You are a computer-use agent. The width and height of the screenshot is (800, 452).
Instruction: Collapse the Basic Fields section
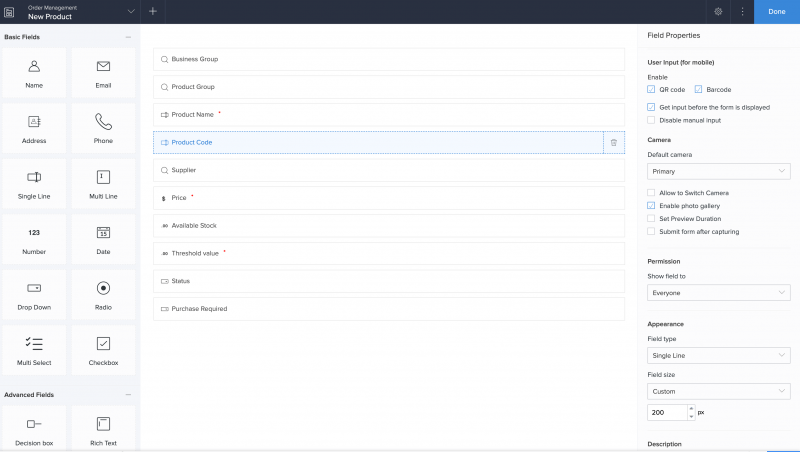pyautogui.click(x=128, y=37)
